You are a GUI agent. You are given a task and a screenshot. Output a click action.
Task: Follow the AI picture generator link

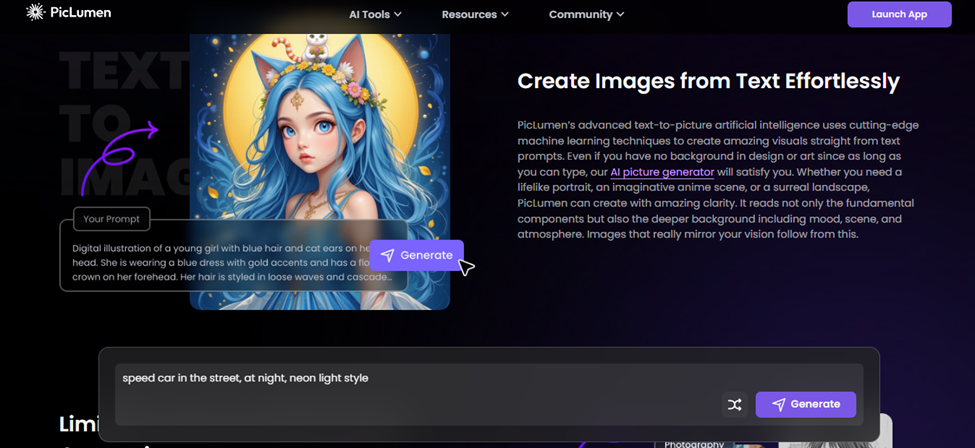[662, 172]
